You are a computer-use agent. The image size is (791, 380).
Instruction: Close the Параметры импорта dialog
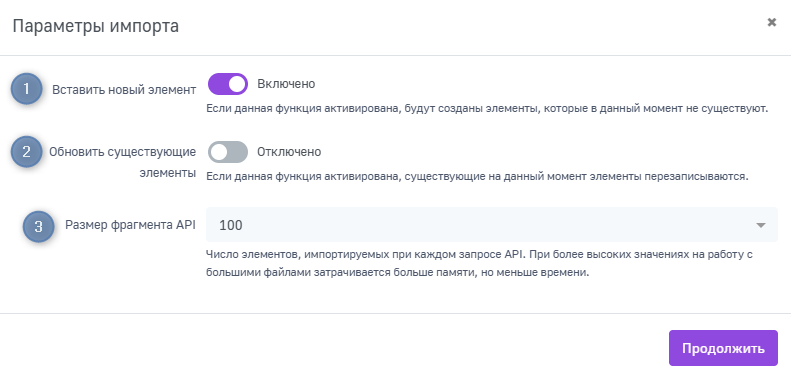click(x=771, y=22)
